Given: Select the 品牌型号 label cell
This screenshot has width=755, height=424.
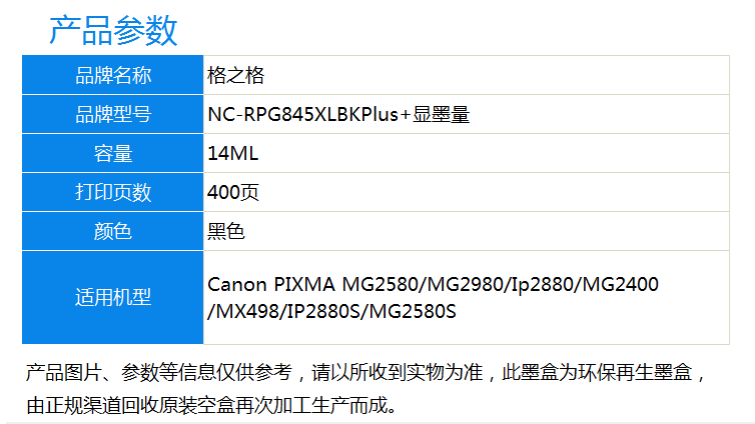Looking at the screenshot, I should pyautogui.click(x=113, y=114).
